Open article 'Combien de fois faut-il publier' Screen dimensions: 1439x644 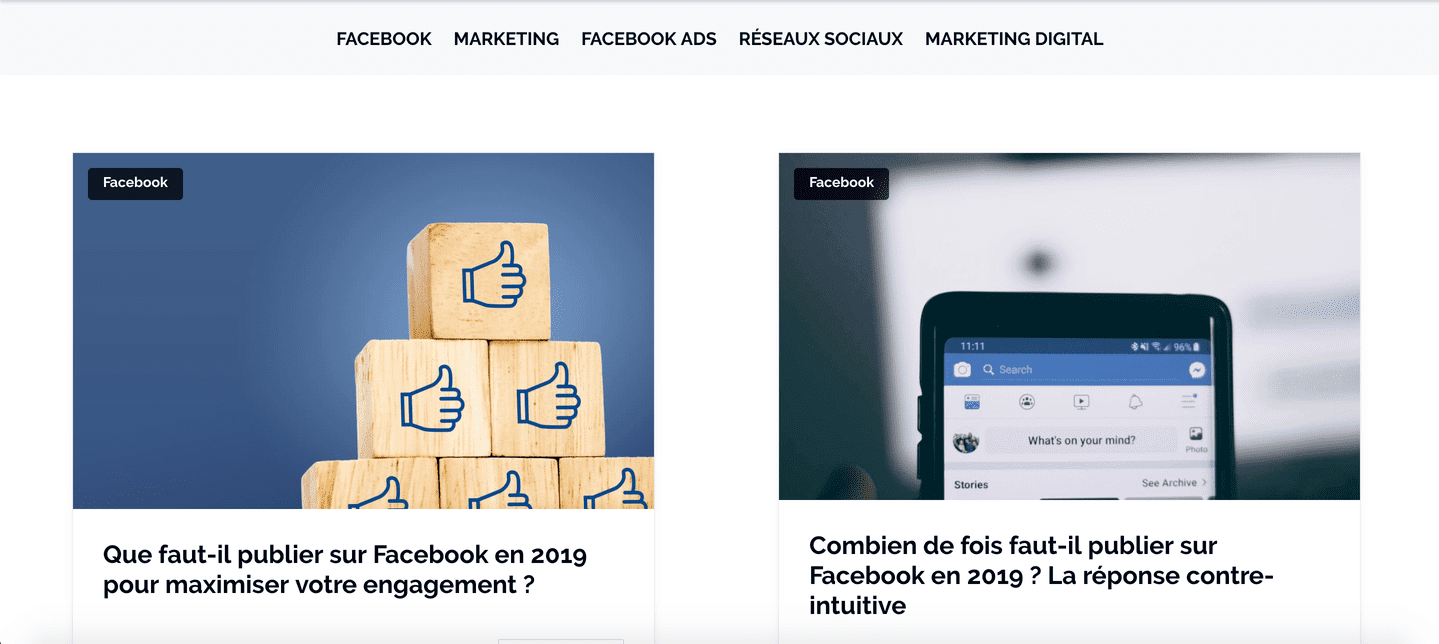(1041, 575)
